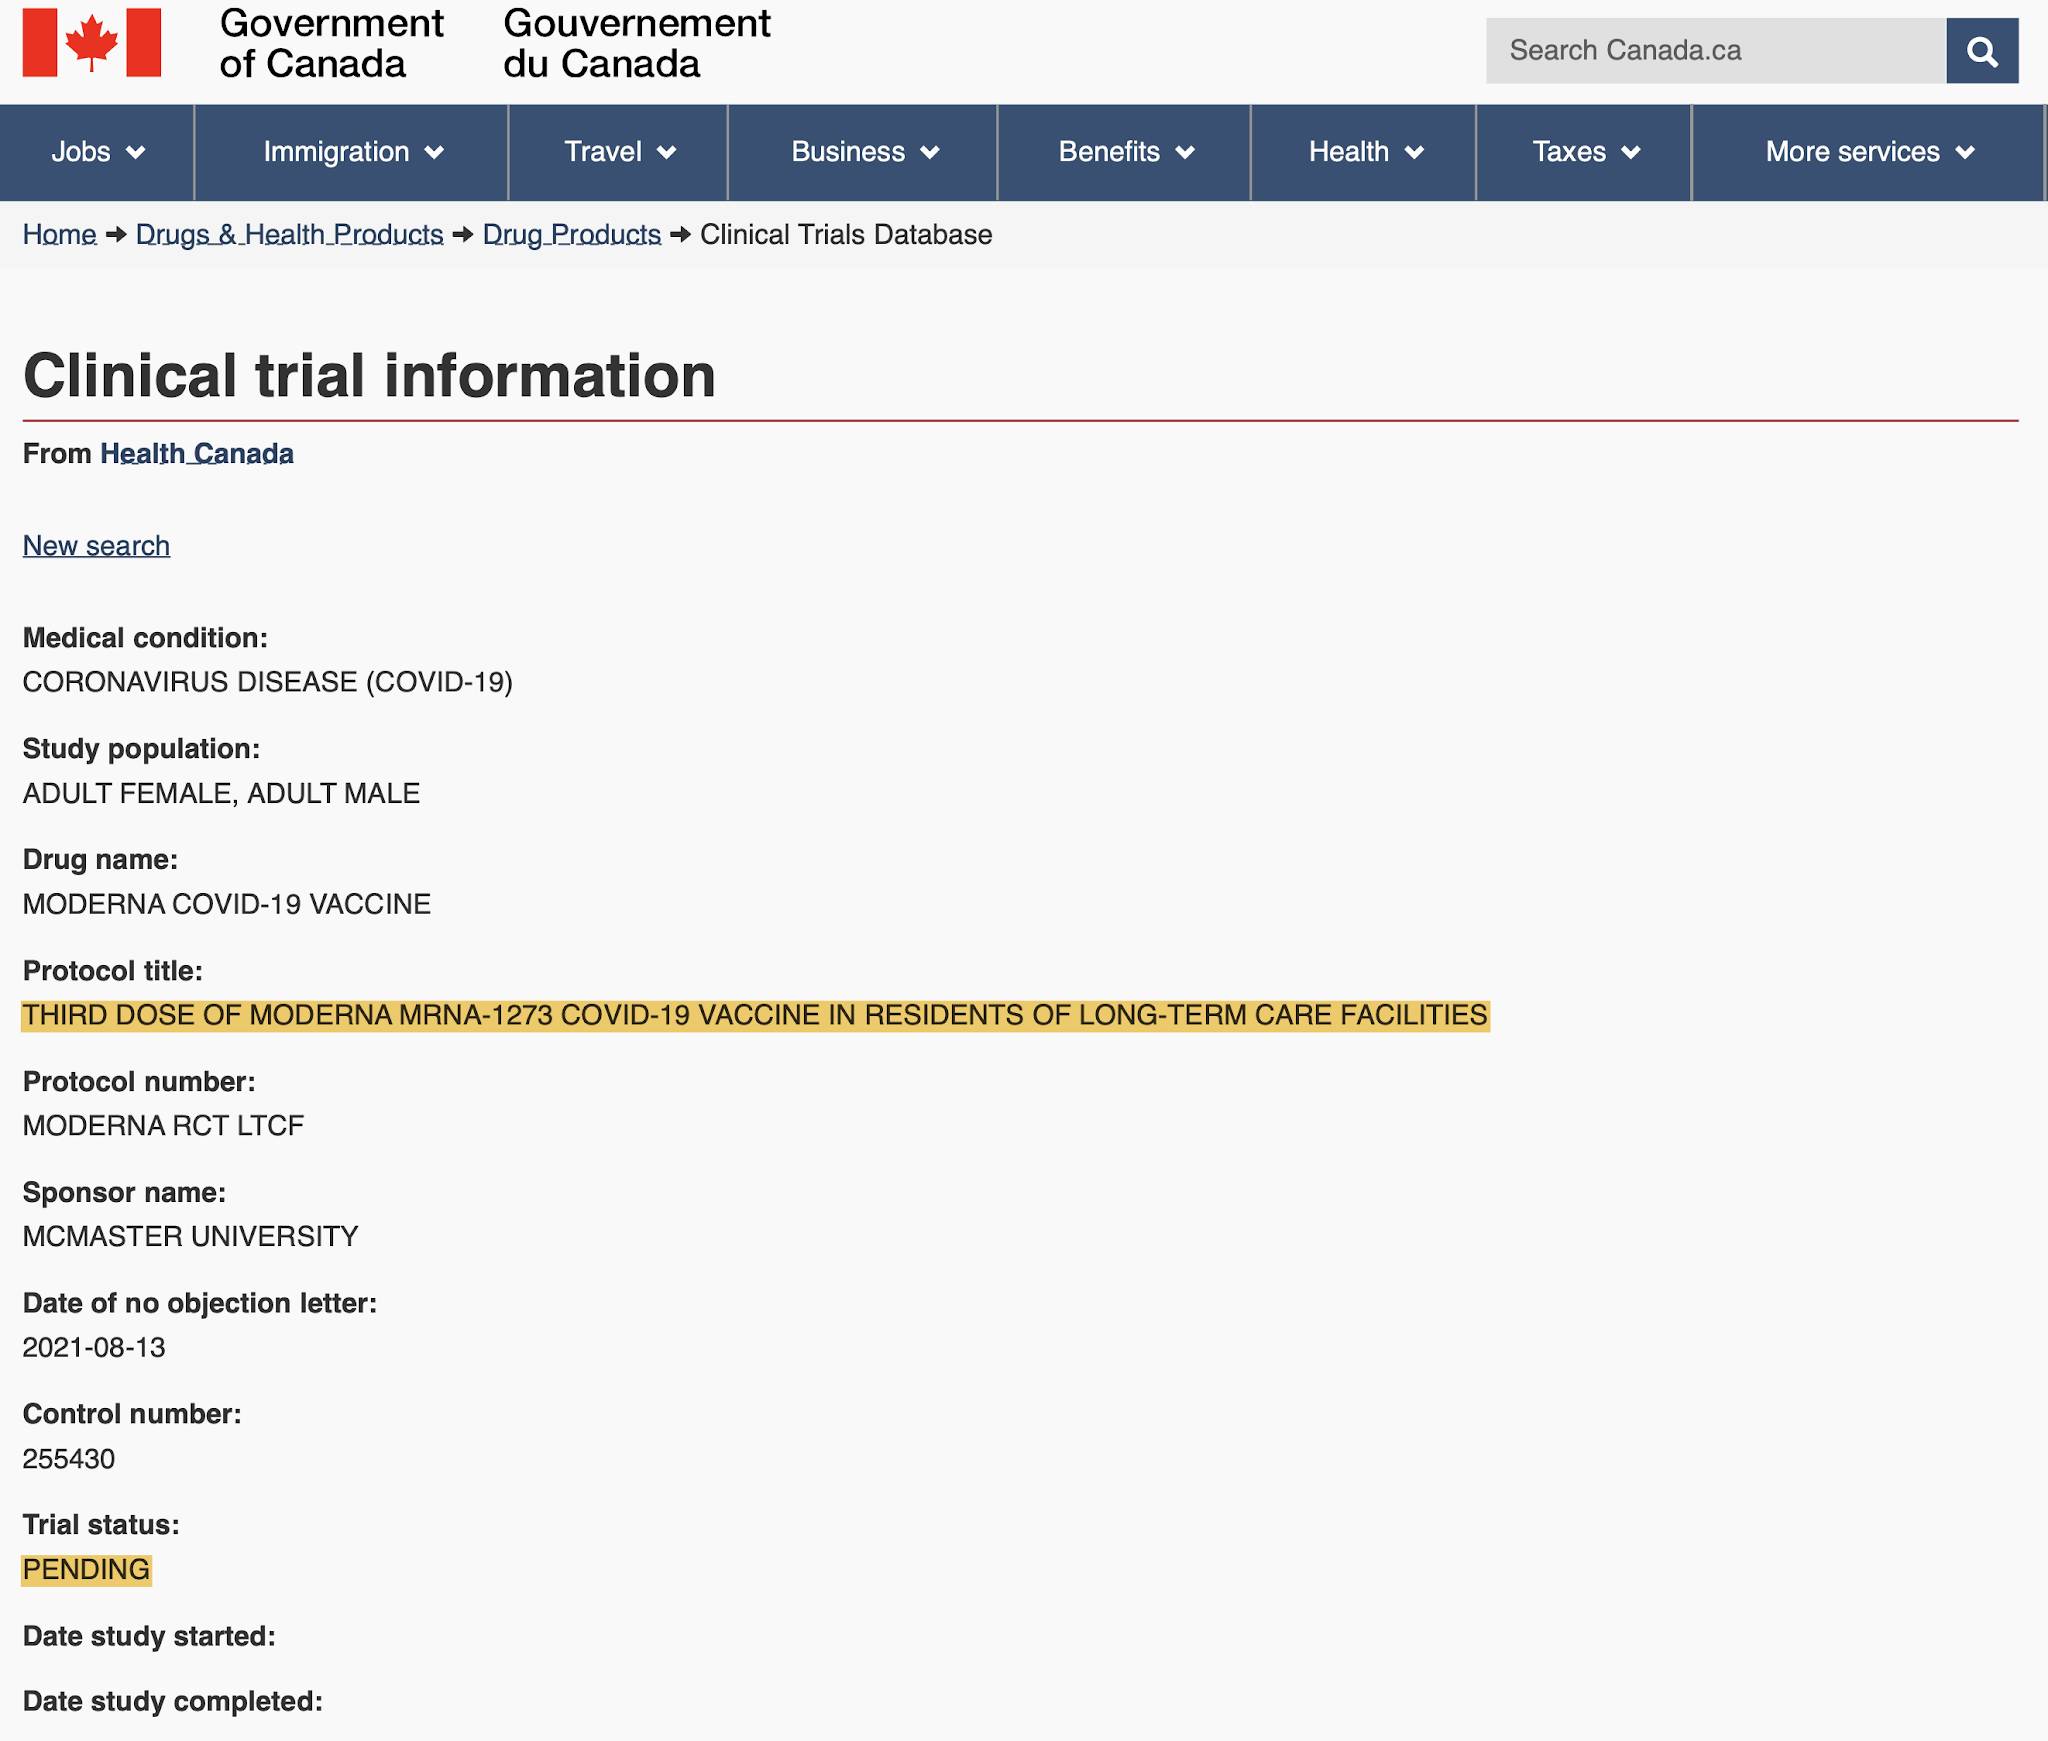The width and height of the screenshot is (2048, 1741).
Task: Open the Business menu
Action: point(863,152)
